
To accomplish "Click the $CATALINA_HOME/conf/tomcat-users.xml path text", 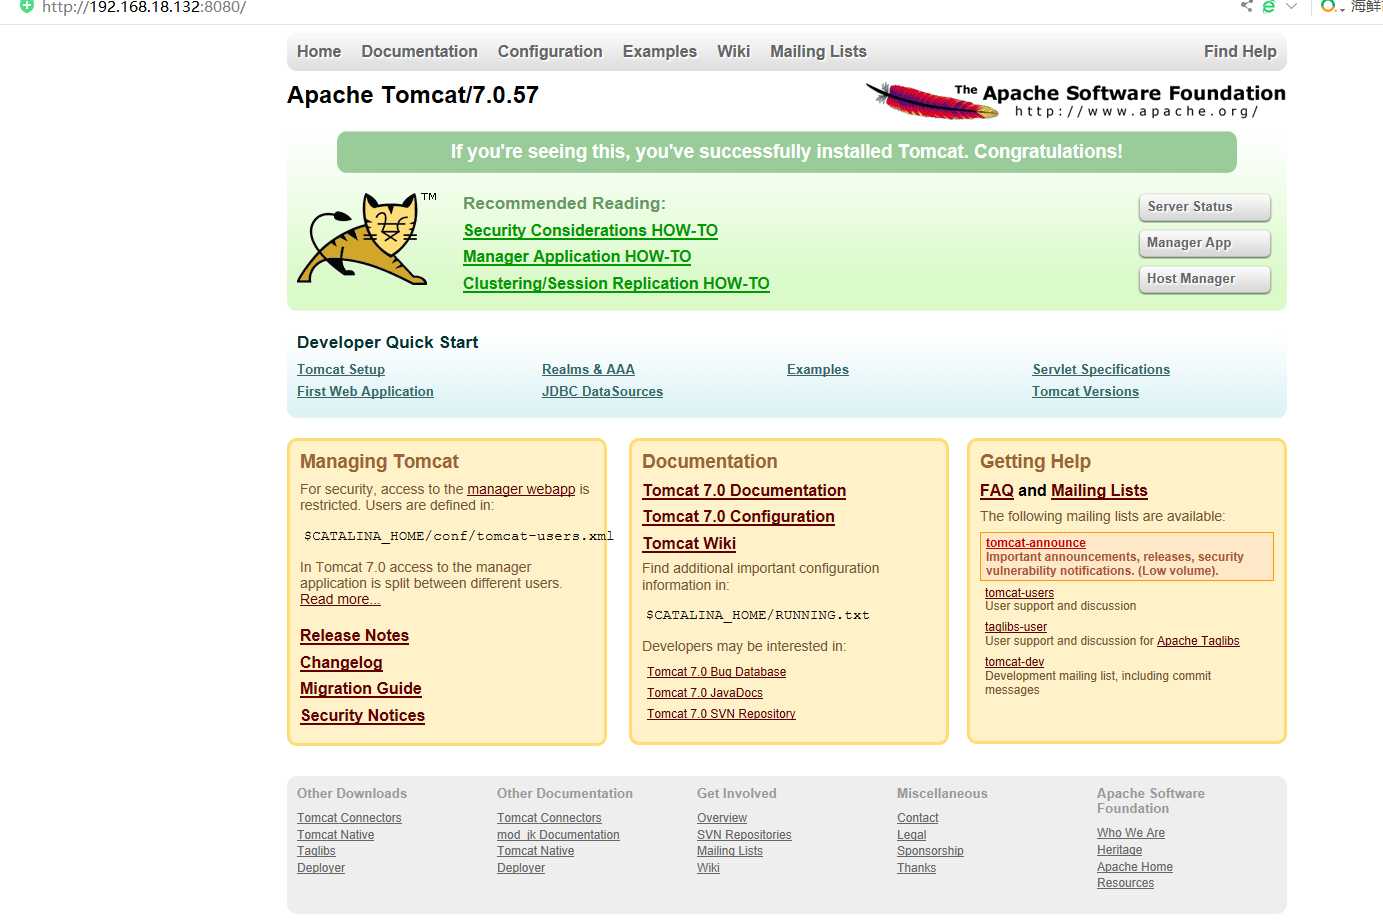I will coord(459,536).
